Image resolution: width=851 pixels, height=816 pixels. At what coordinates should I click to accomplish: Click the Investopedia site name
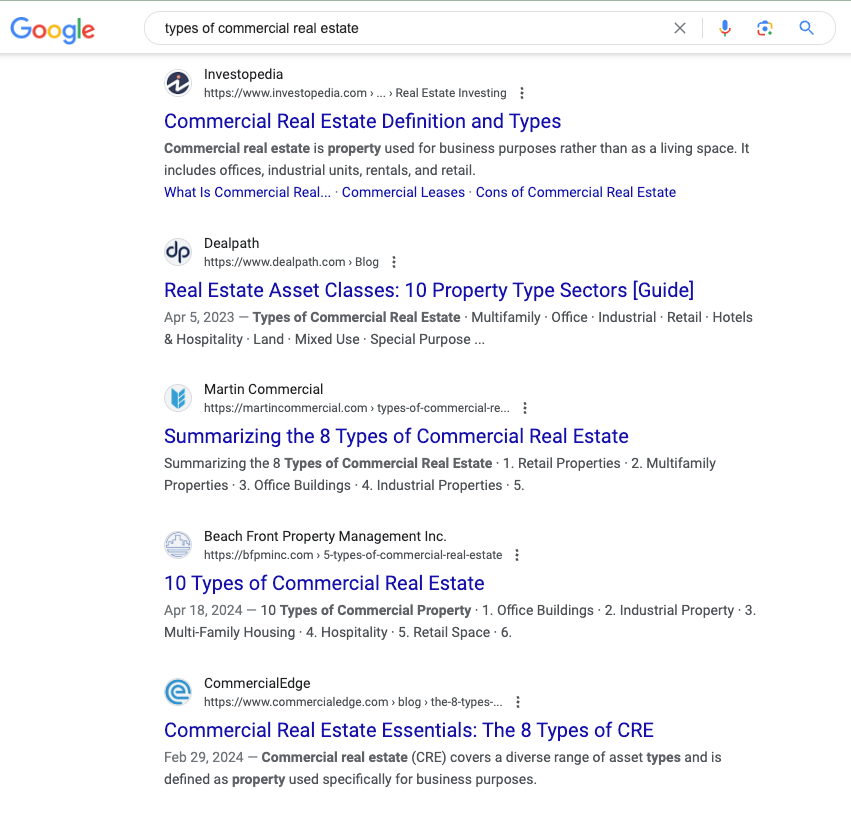point(243,74)
